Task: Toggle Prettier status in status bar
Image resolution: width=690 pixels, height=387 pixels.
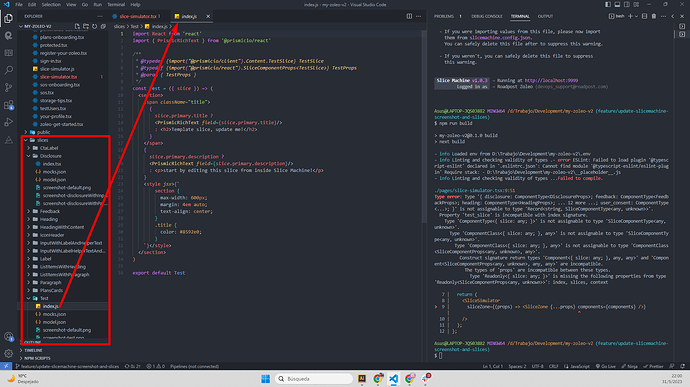Action: point(653,366)
